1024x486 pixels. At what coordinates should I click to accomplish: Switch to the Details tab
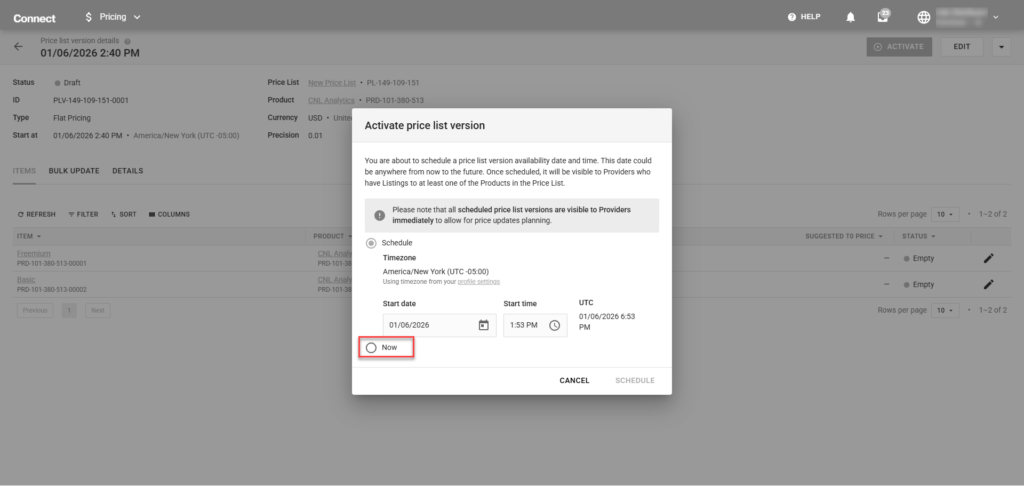point(127,171)
